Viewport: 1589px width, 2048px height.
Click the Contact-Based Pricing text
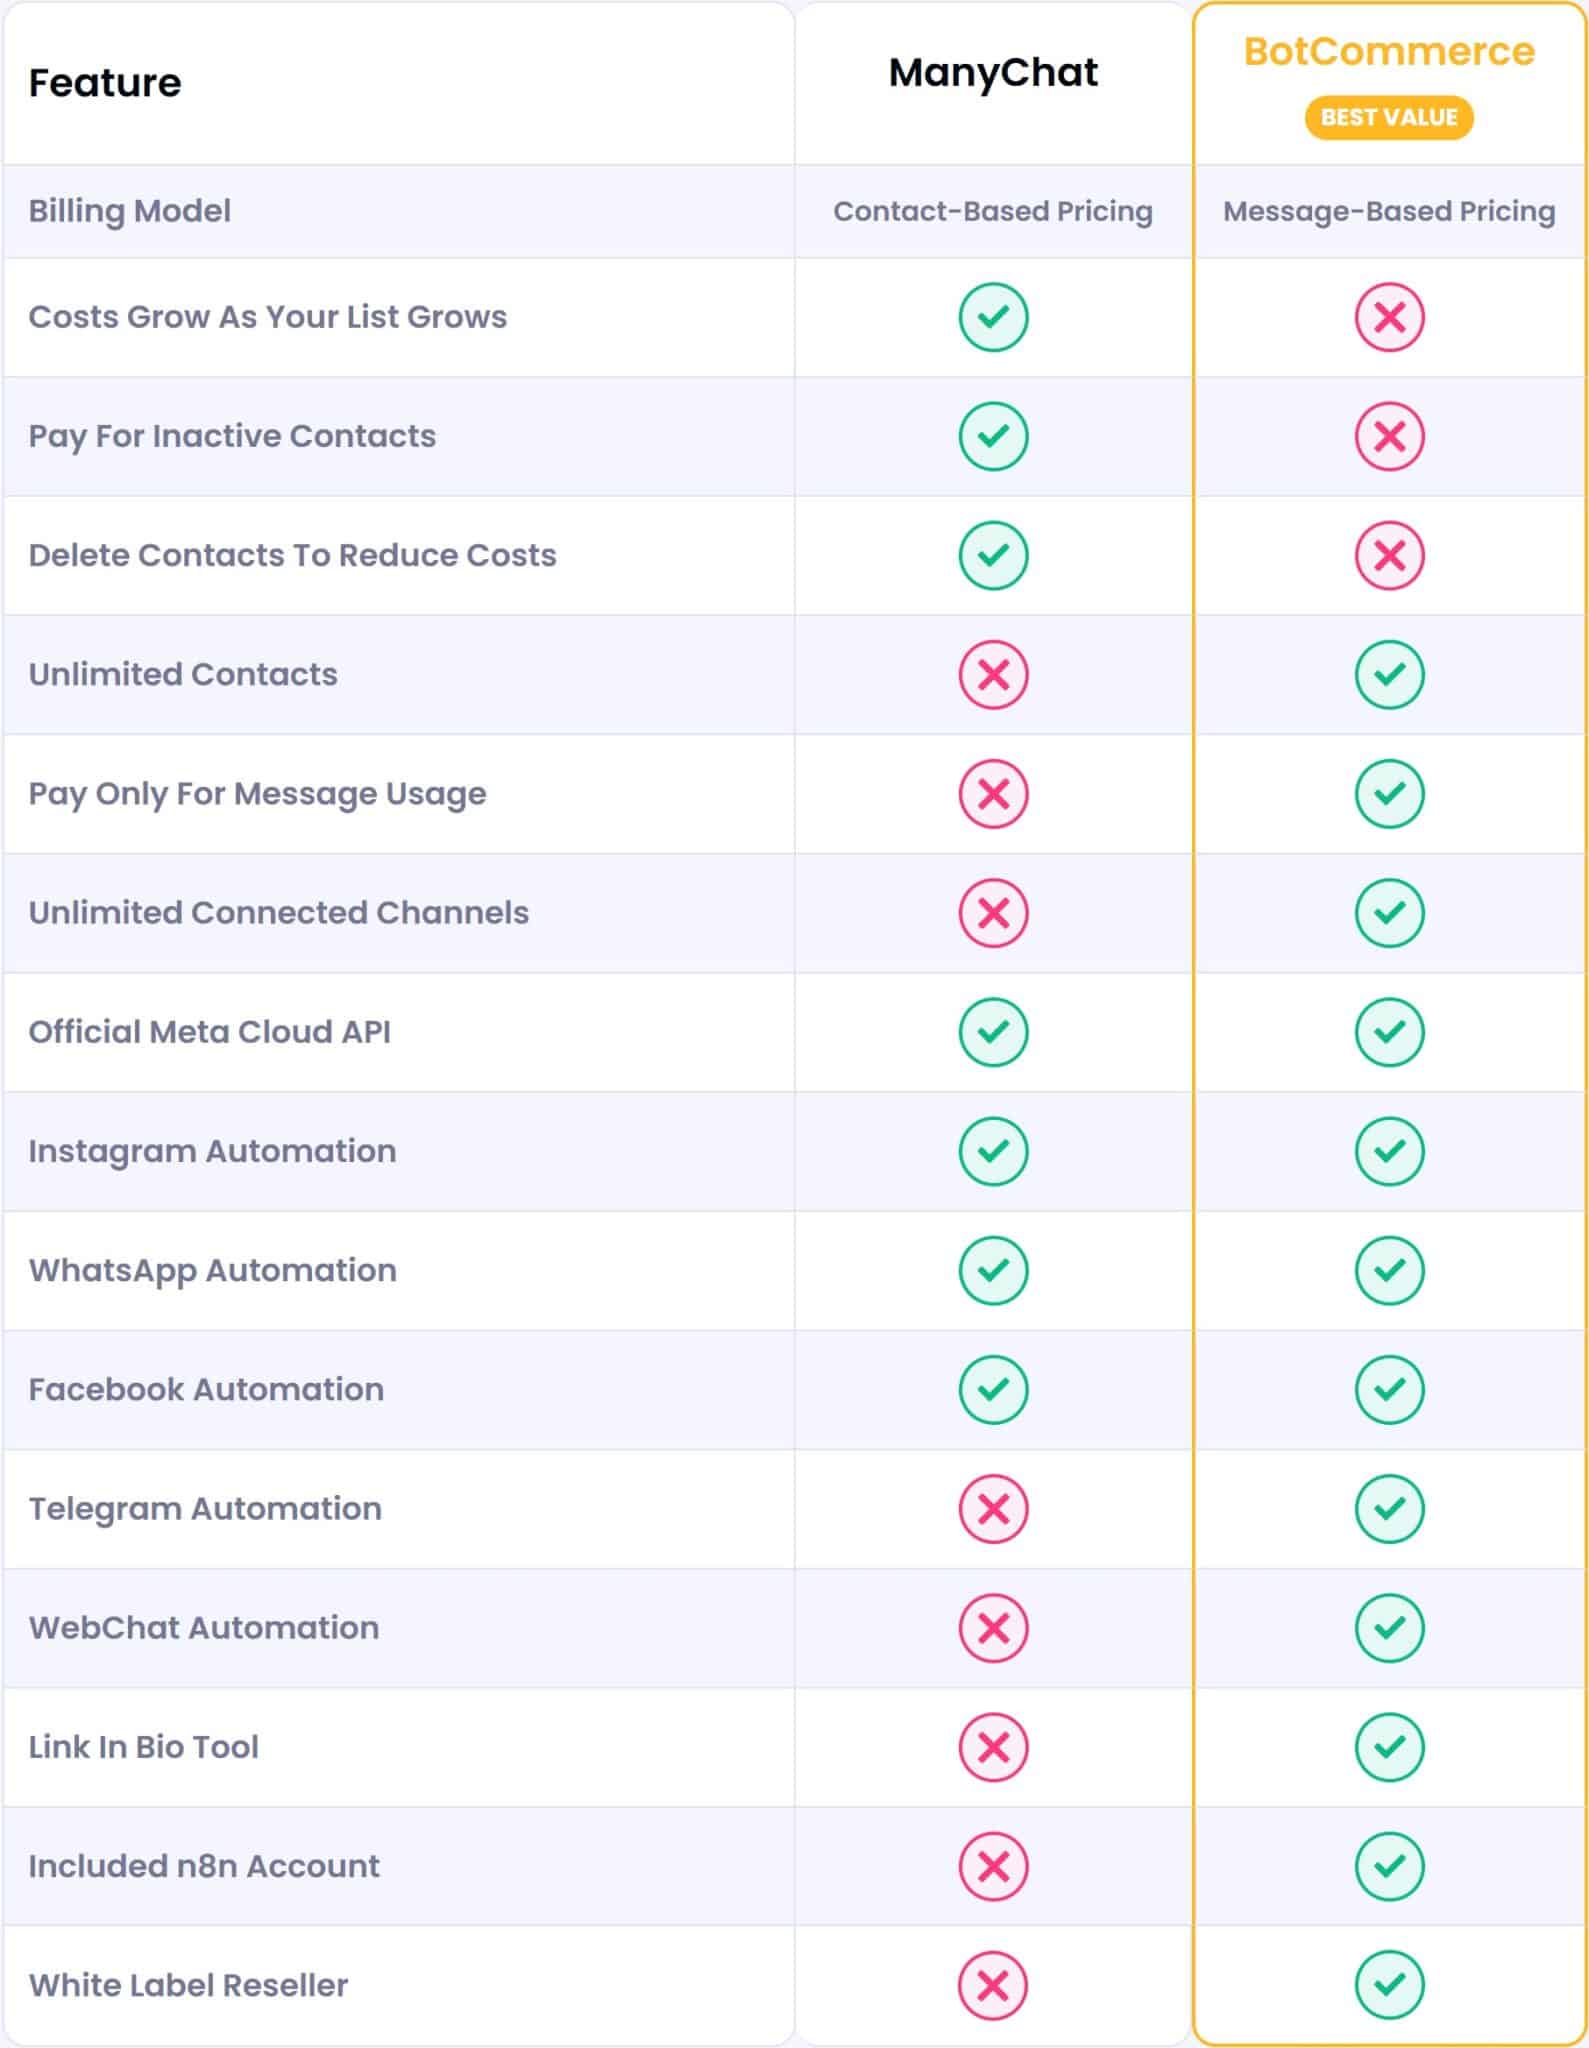click(993, 212)
